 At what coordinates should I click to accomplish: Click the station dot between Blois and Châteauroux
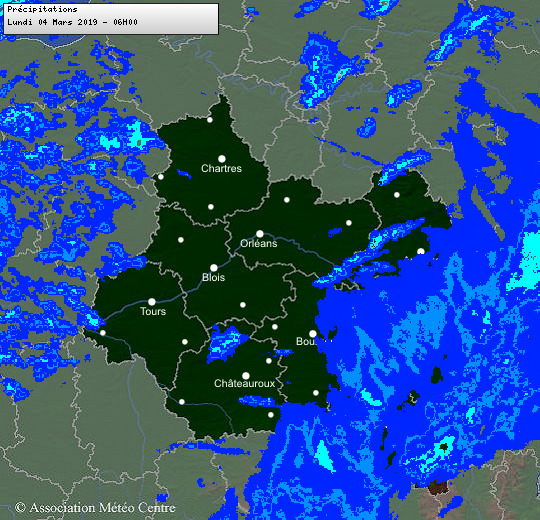pyautogui.click(x=243, y=305)
